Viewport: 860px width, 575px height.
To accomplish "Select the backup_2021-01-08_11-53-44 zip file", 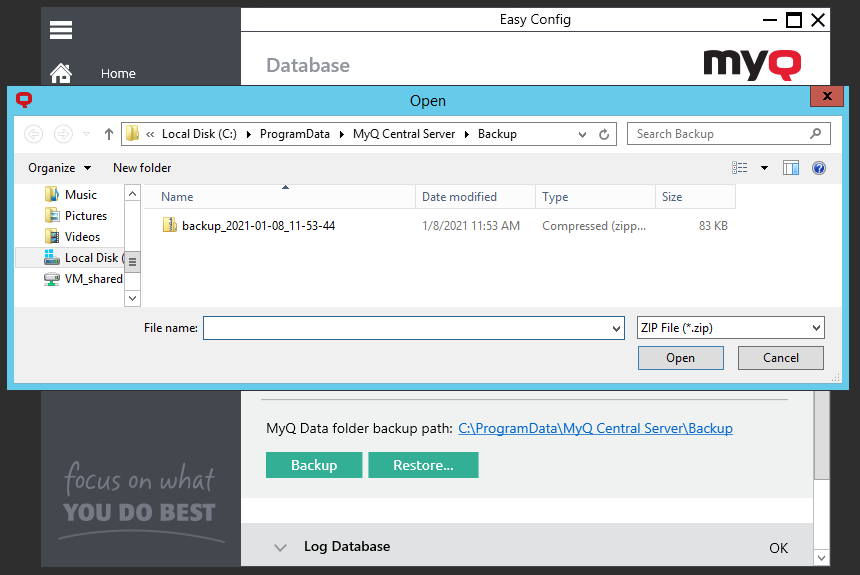I will point(257,226).
